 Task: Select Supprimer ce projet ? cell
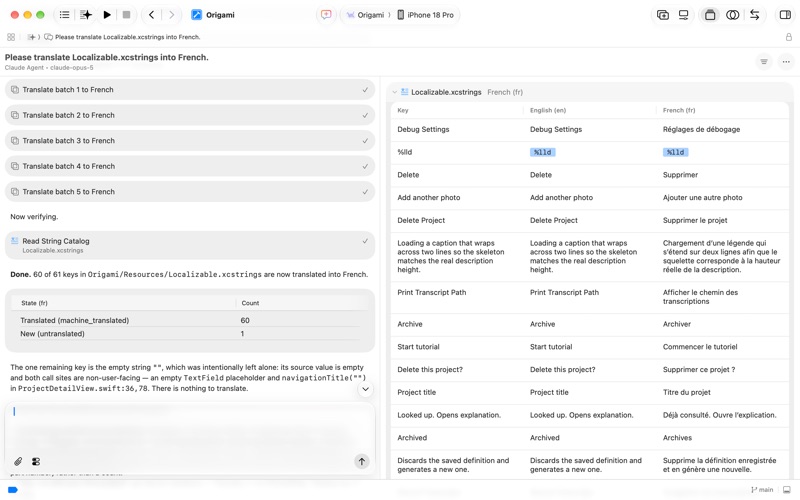click(699, 369)
